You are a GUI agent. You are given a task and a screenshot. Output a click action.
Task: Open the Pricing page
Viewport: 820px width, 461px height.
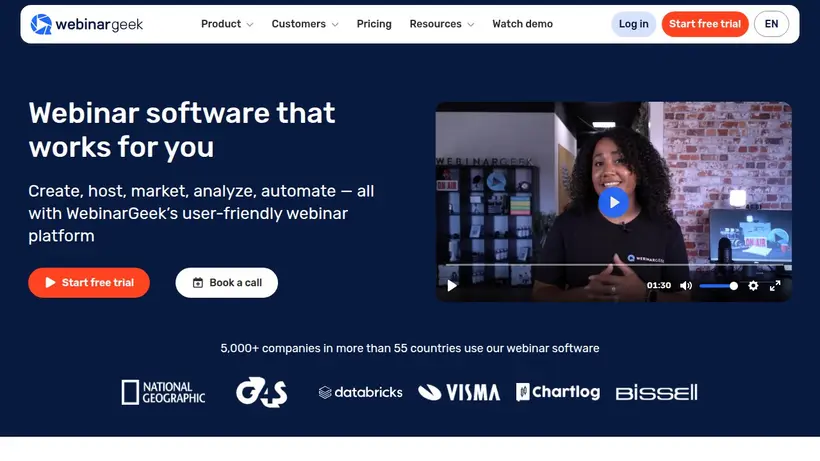tap(374, 24)
